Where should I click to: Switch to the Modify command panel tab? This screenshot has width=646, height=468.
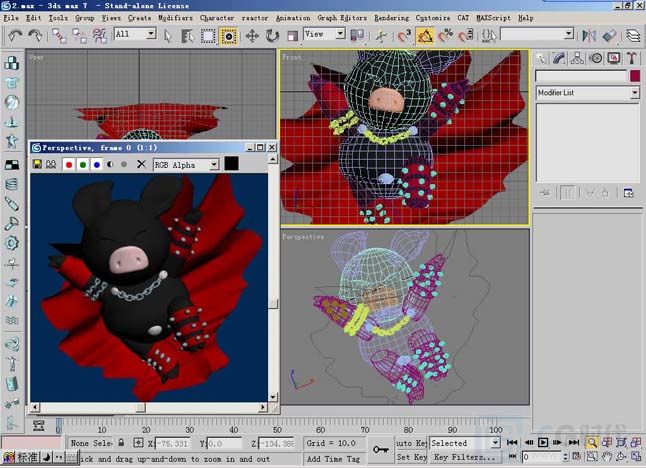tap(559, 58)
